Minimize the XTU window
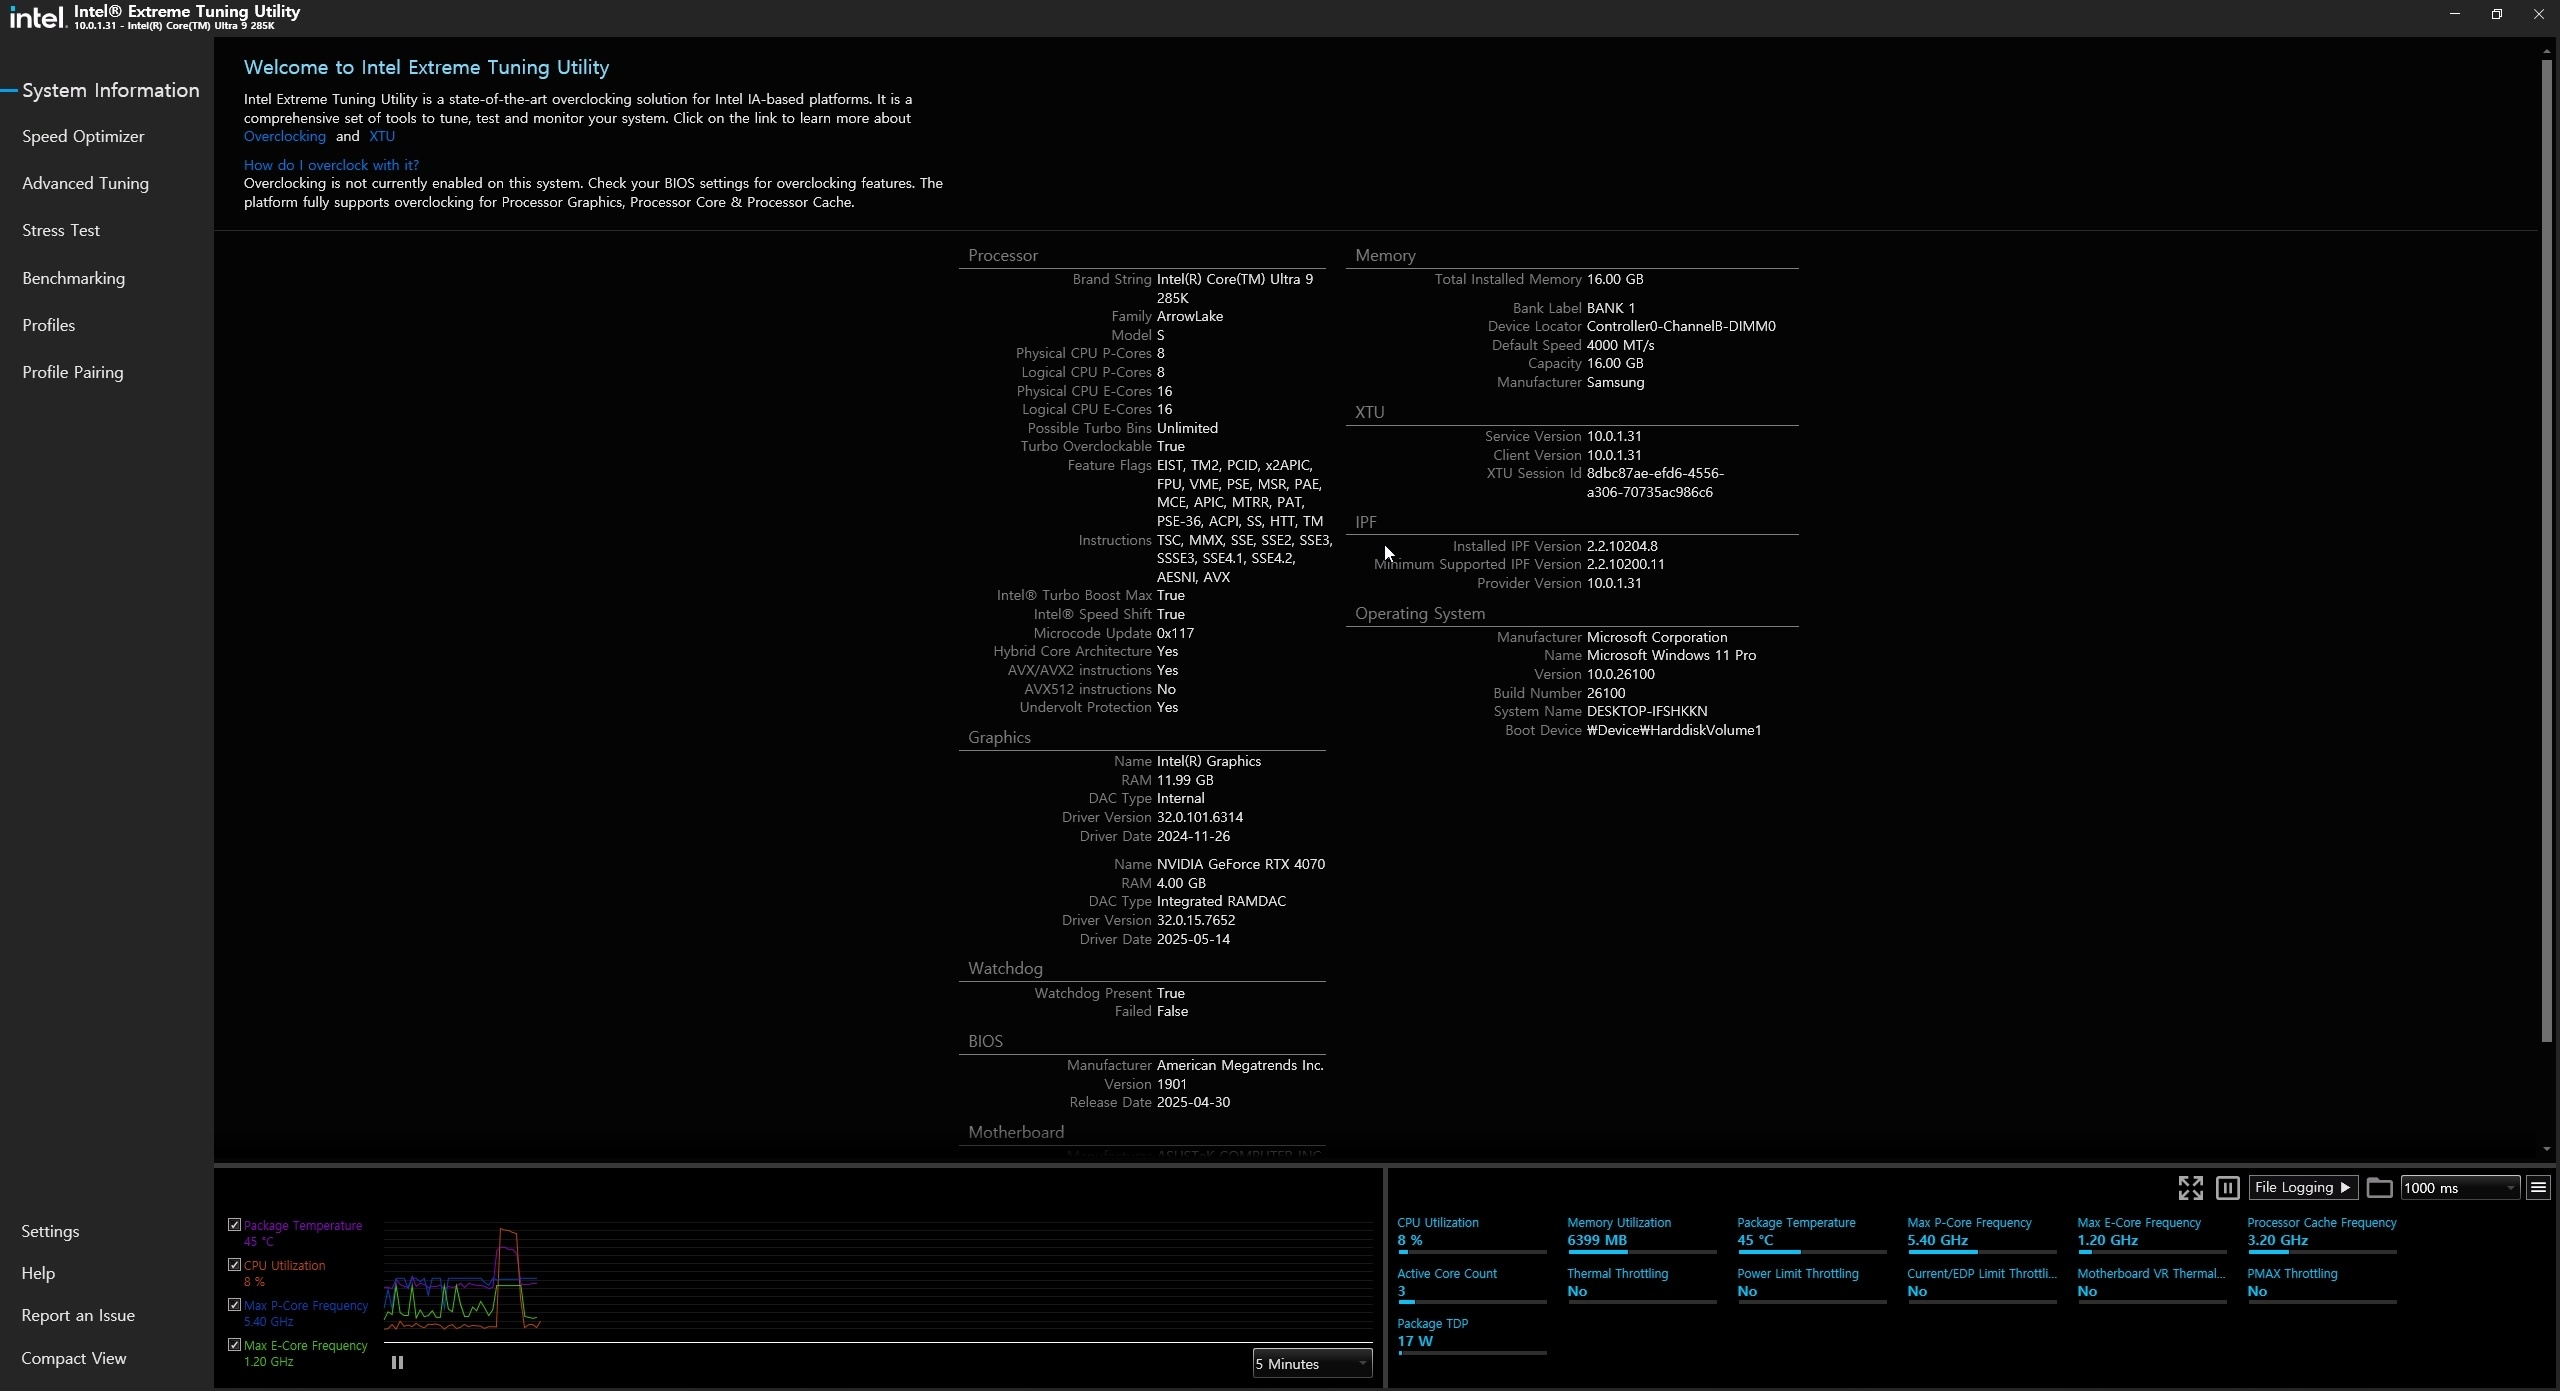 2455,14
